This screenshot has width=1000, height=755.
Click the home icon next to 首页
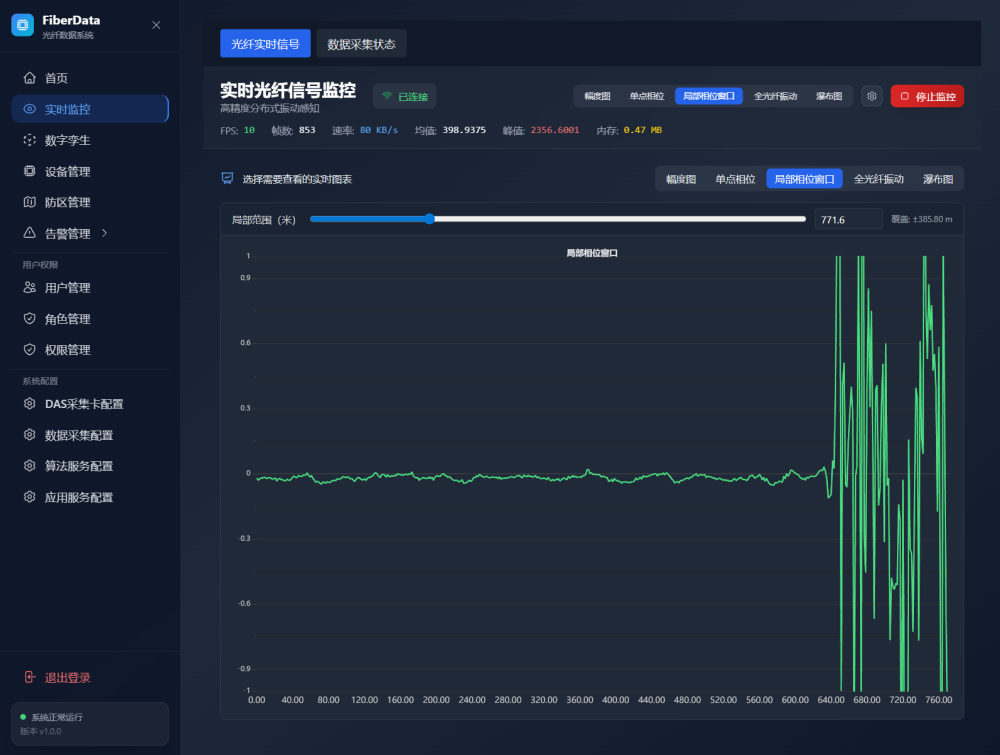(x=30, y=78)
